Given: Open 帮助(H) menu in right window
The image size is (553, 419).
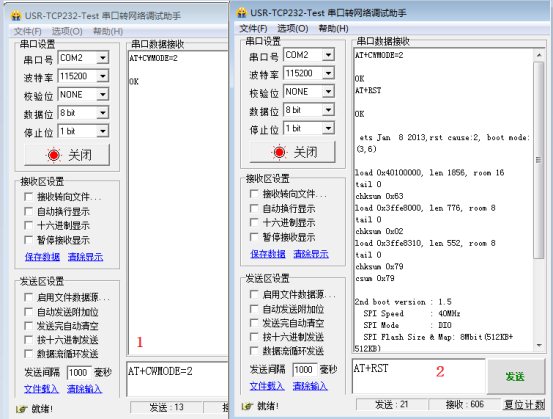Looking at the screenshot, I should tap(334, 28).
